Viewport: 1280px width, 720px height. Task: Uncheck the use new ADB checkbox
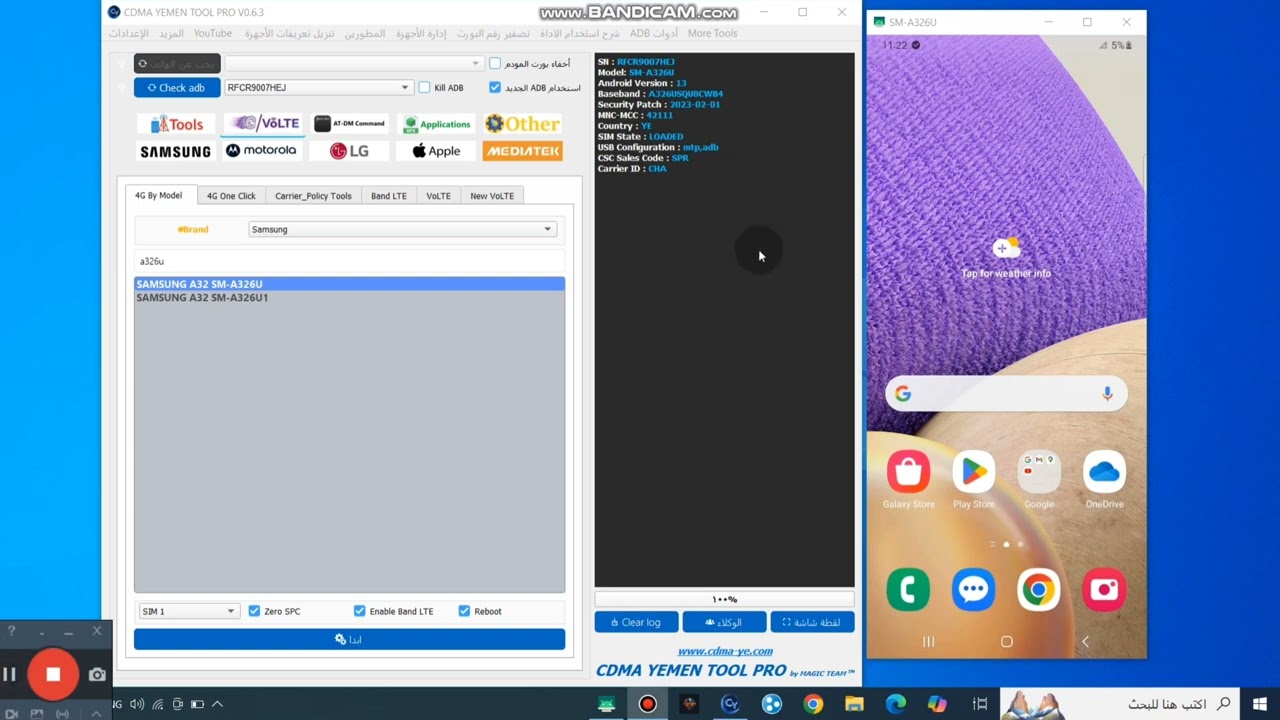pos(495,88)
